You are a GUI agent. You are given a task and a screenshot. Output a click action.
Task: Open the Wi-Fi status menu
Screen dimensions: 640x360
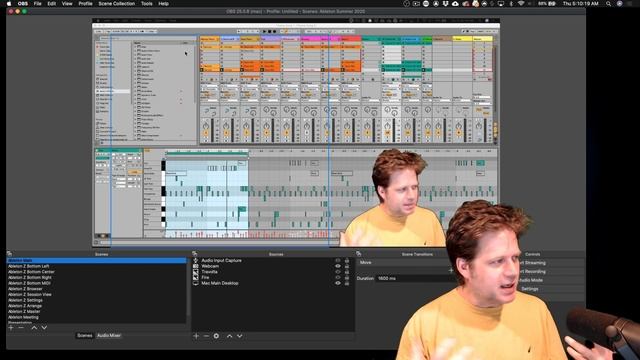tap(521, 4)
